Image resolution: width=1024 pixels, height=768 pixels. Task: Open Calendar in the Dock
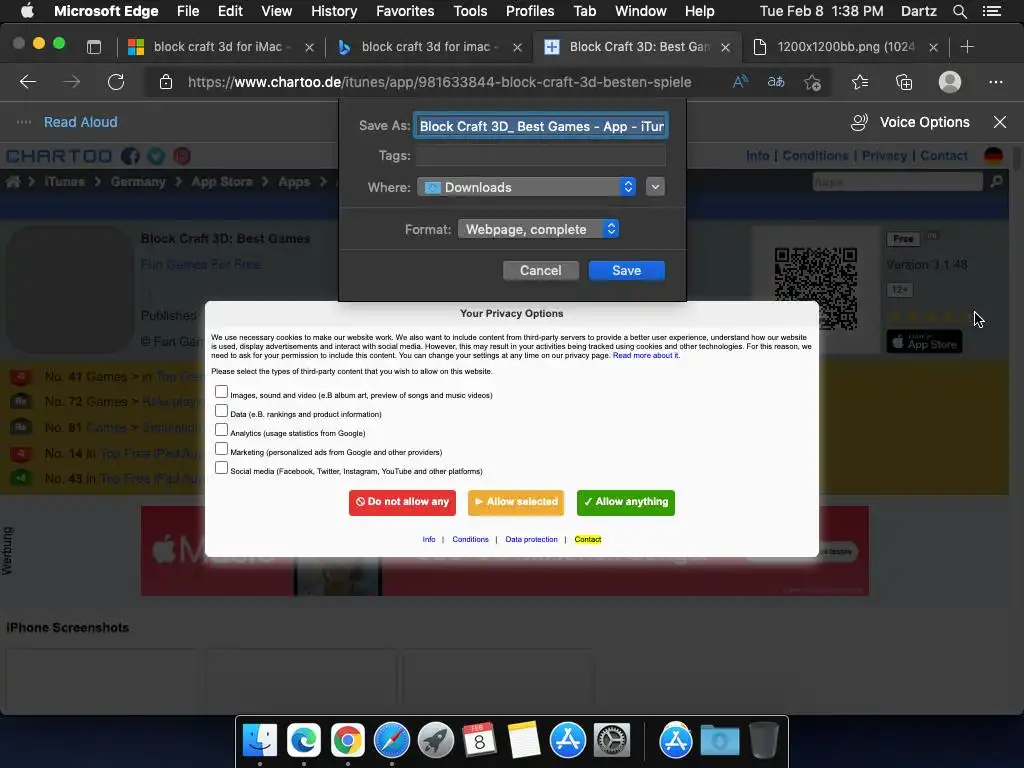coord(479,740)
